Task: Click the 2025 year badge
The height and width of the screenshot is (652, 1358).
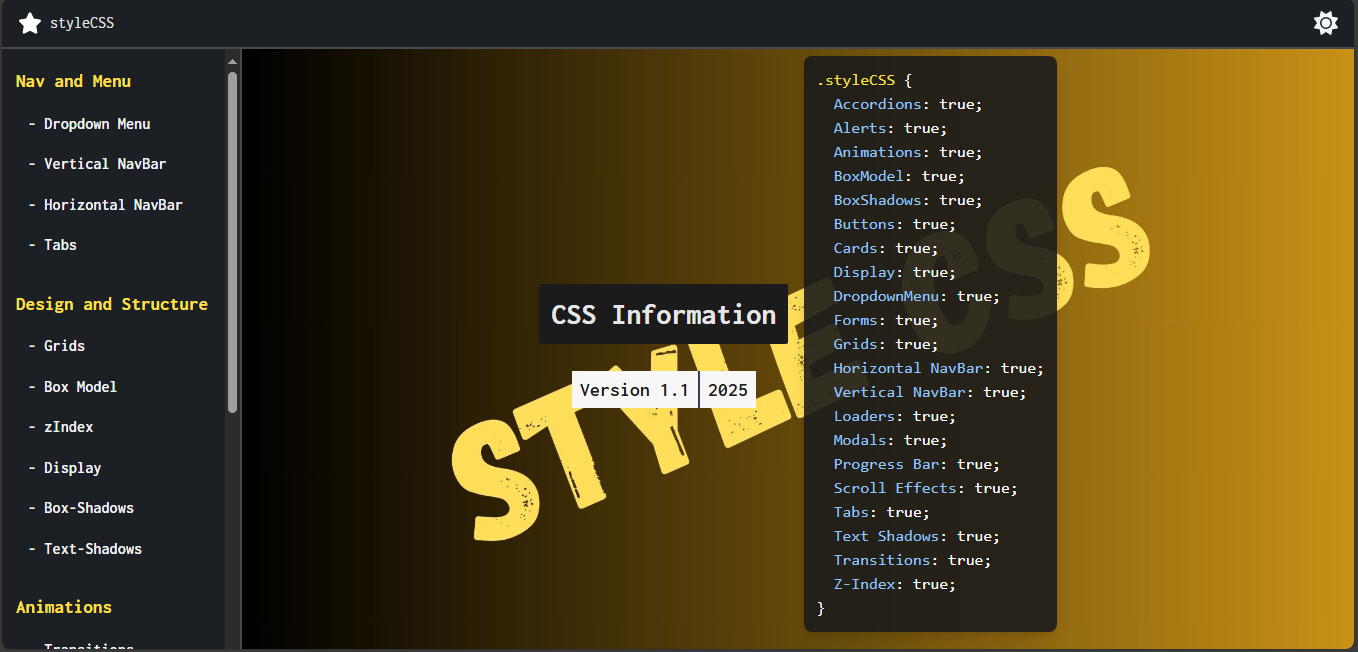Action: coord(728,390)
